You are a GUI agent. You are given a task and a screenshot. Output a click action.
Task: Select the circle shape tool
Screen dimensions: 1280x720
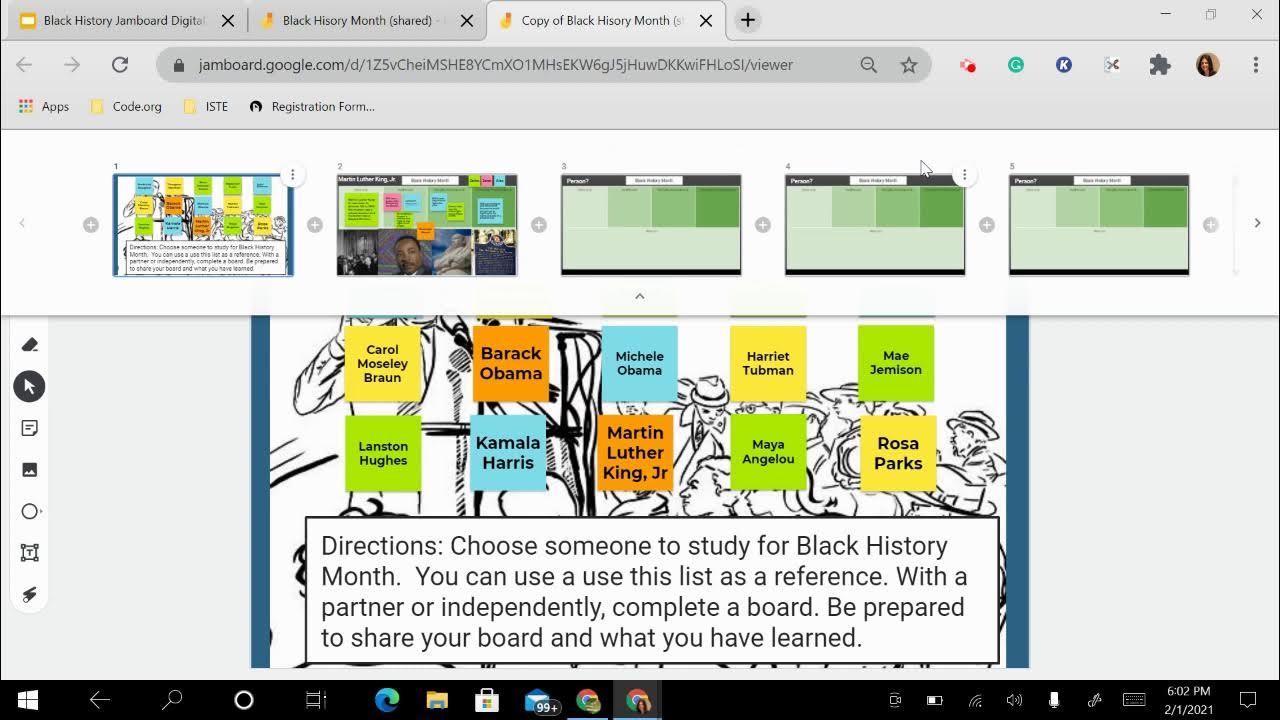click(x=29, y=511)
